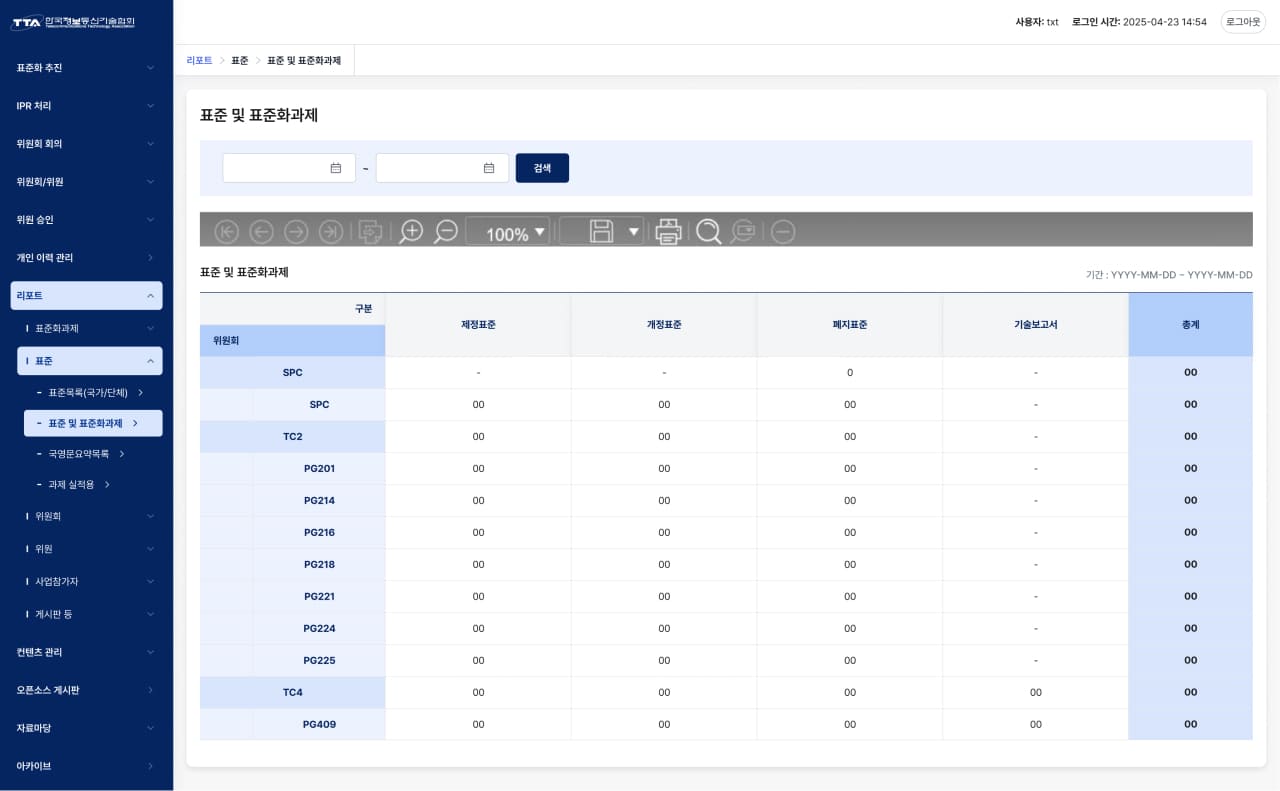The image size is (1280, 791).
Task: Click the search magnifier icon in report toolbar
Action: click(x=708, y=232)
